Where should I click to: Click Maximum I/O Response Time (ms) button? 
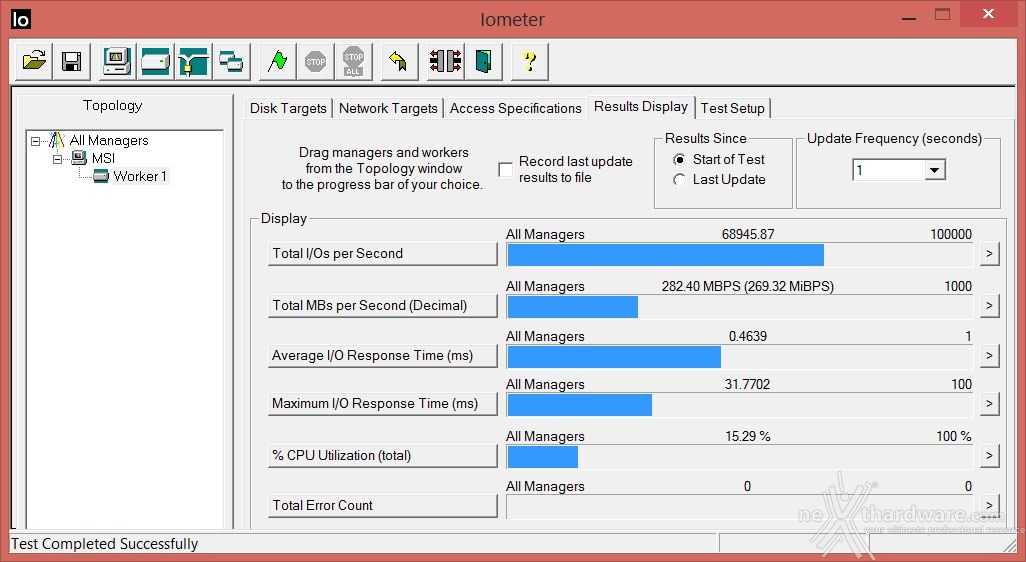(383, 404)
